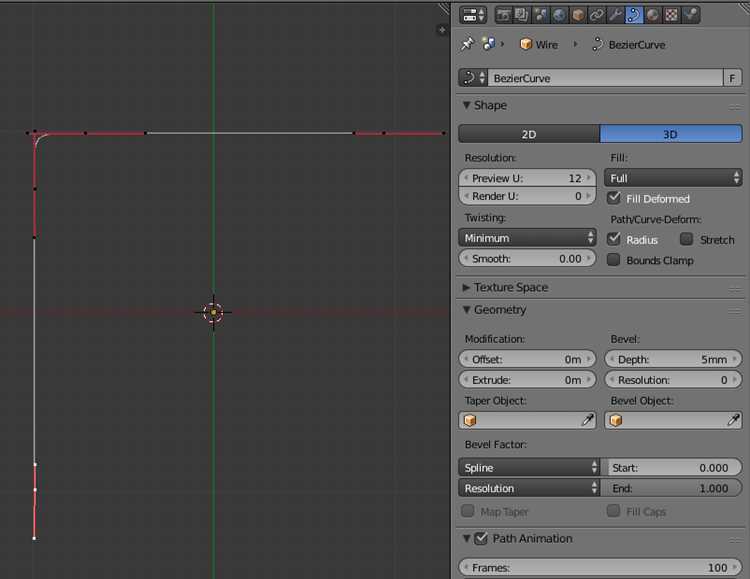750x579 pixels.
Task: Open the Material properties sphere icon
Action: coord(652,15)
